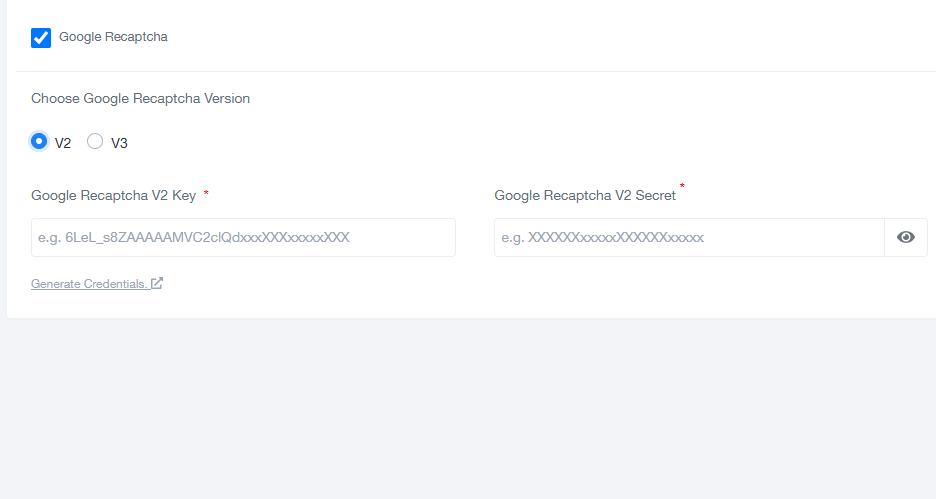
Task: Focus the Google Recaptcha V2 Key field
Action: (x=243, y=237)
